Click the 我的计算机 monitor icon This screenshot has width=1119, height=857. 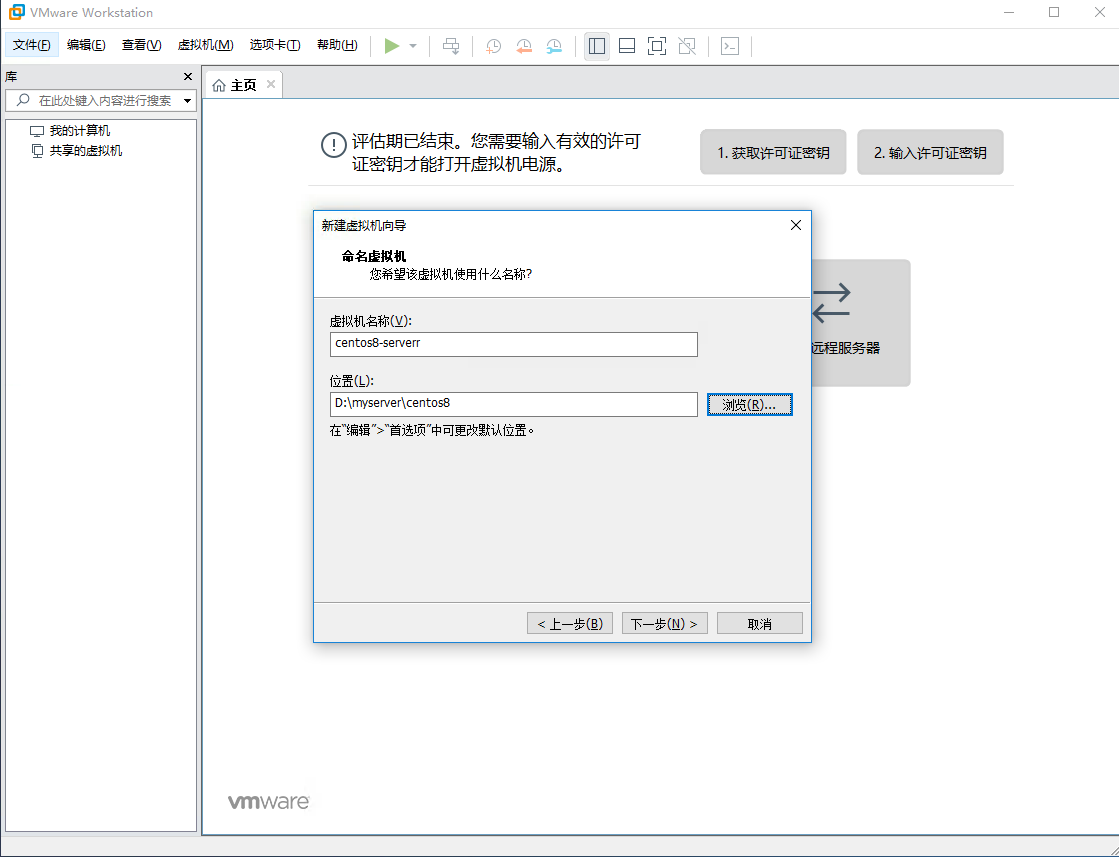click(37, 131)
